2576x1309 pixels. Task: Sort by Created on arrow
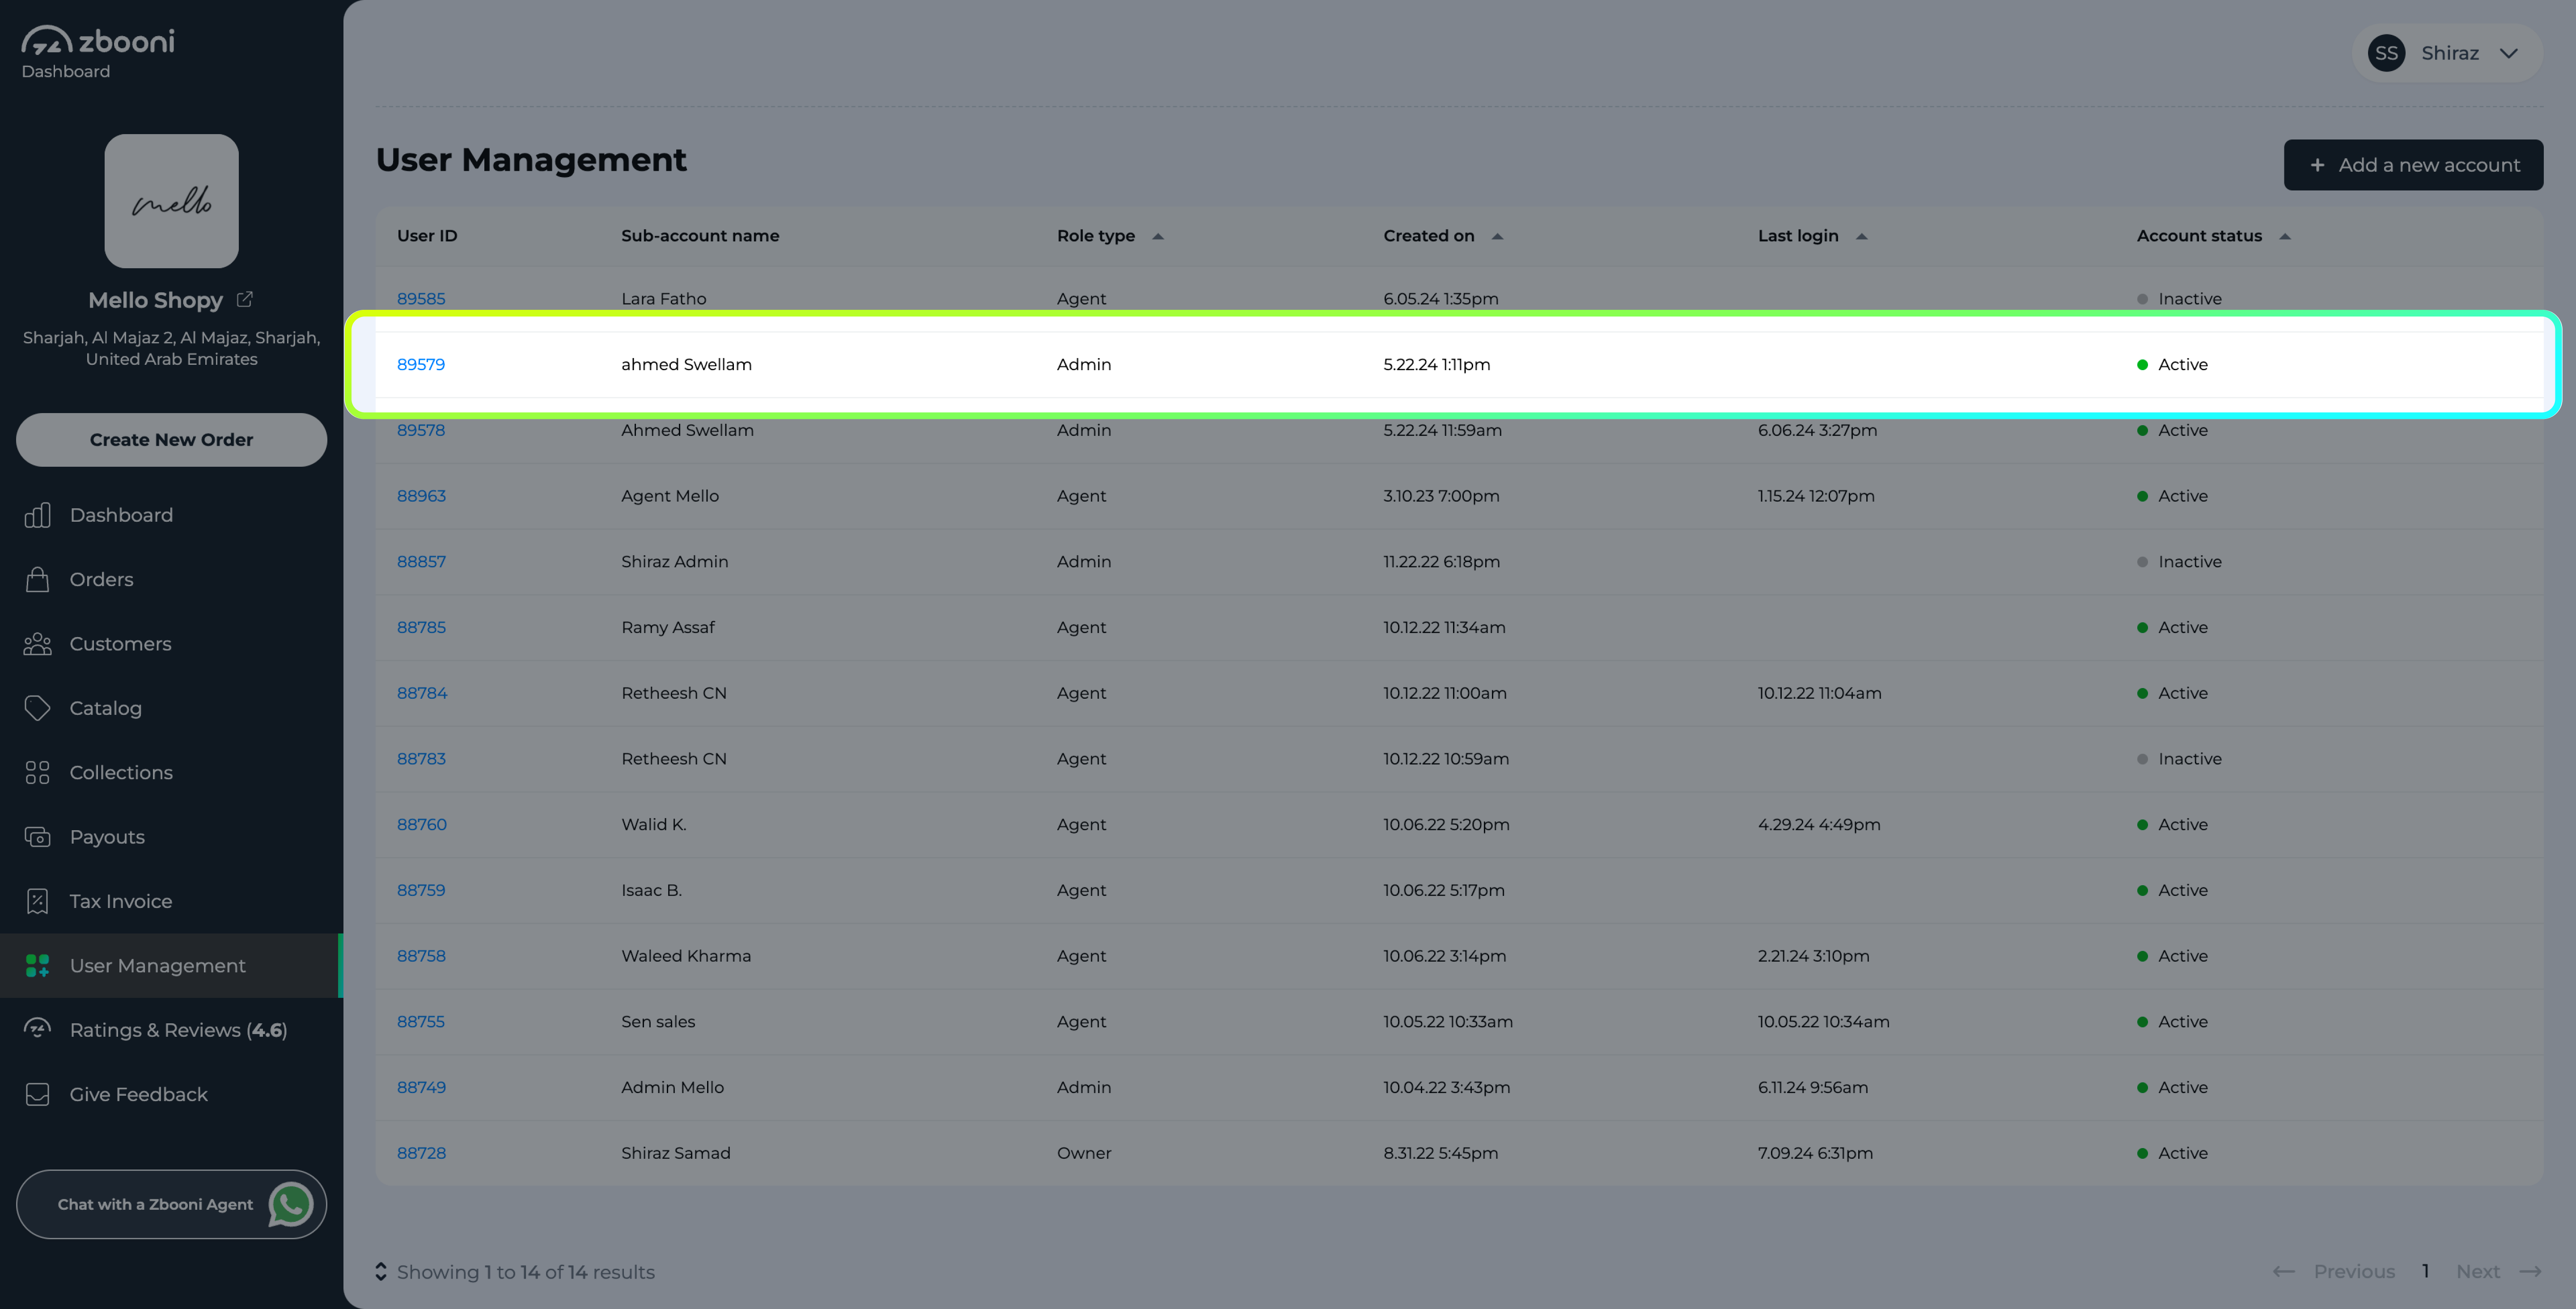click(x=1497, y=236)
